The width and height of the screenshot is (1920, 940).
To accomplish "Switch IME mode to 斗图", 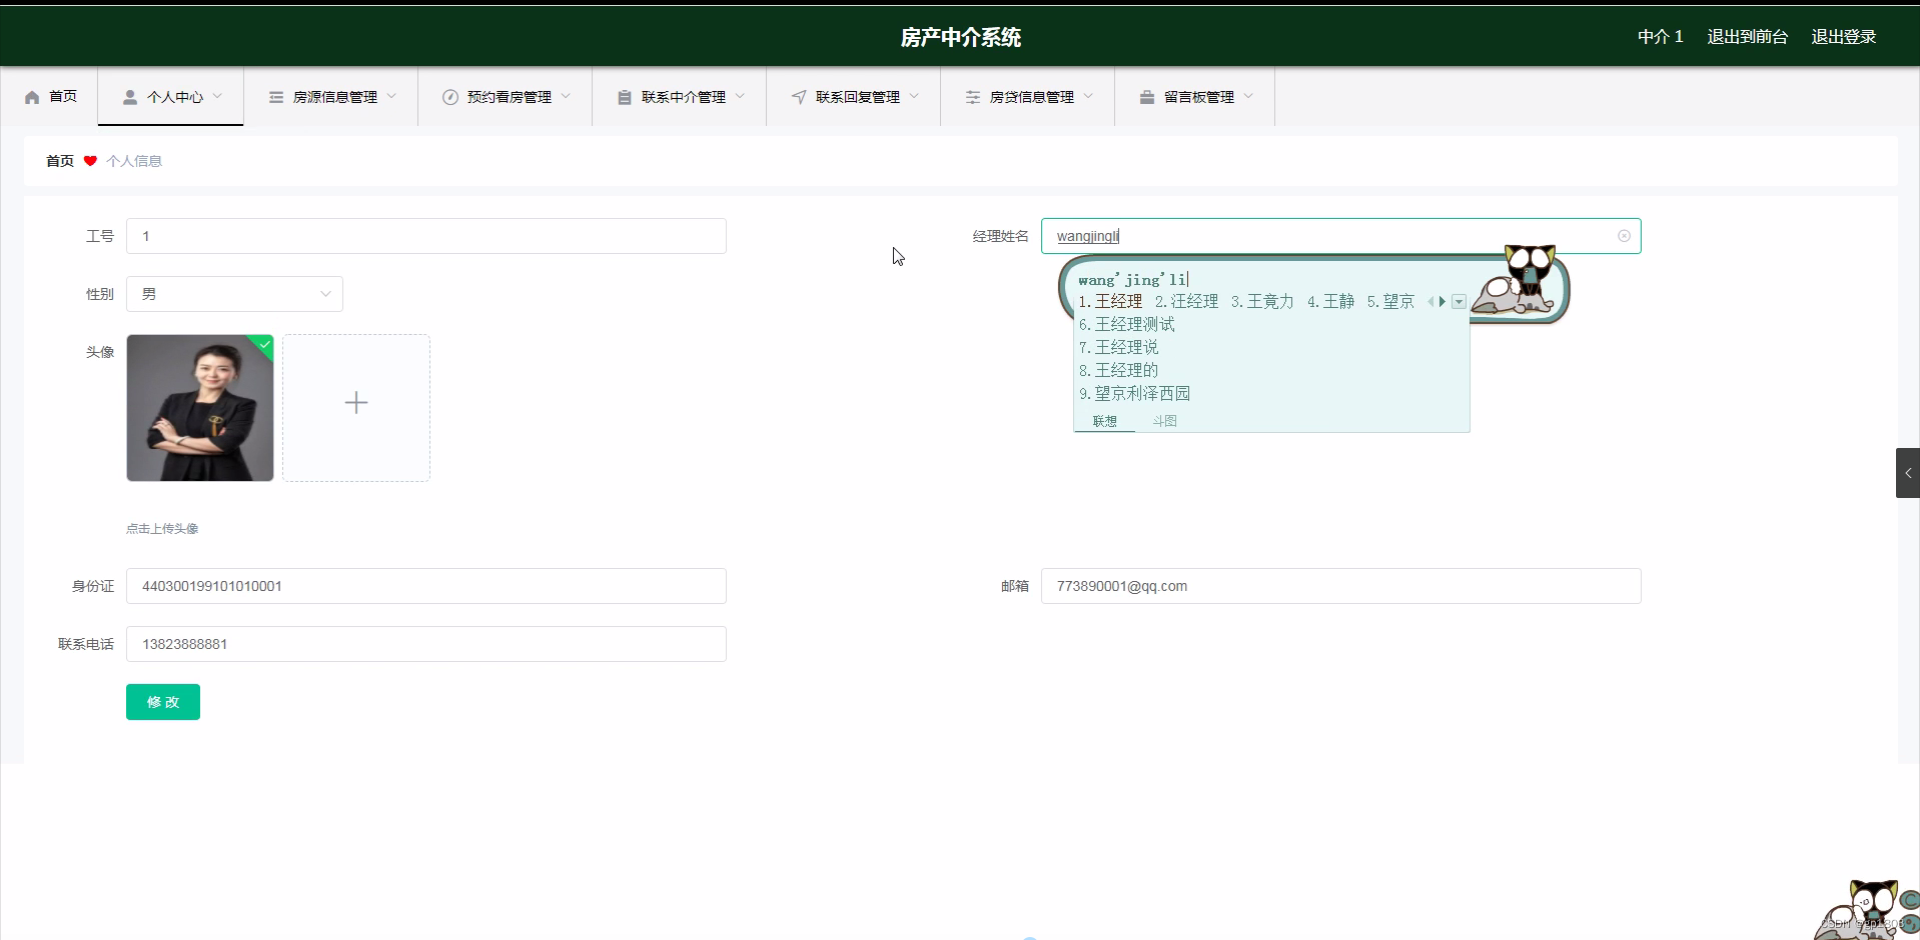I will tap(1164, 421).
